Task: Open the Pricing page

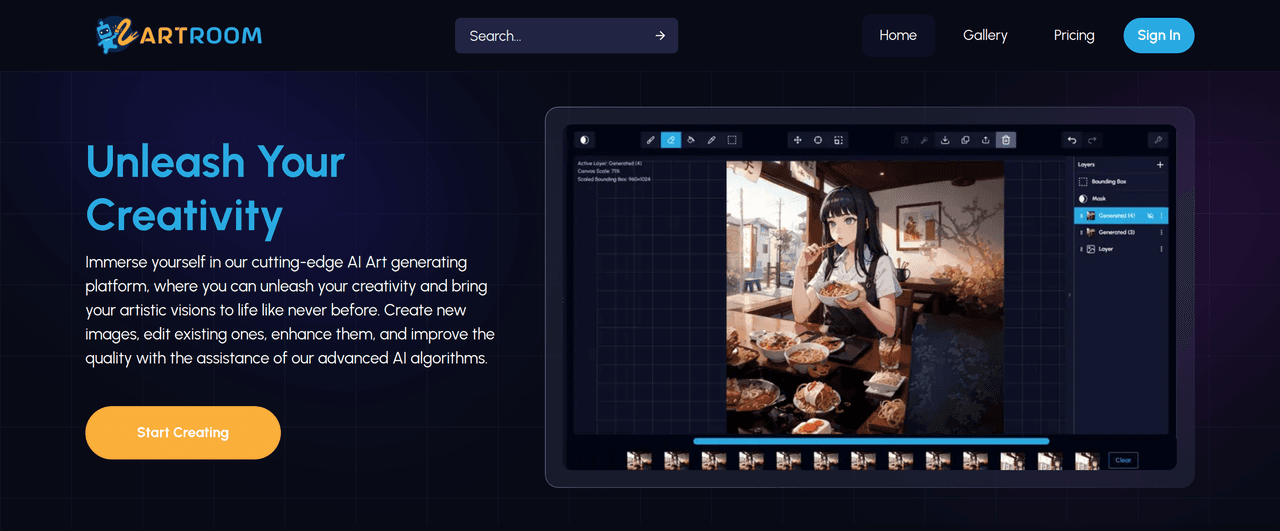Action: (x=1074, y=36)
